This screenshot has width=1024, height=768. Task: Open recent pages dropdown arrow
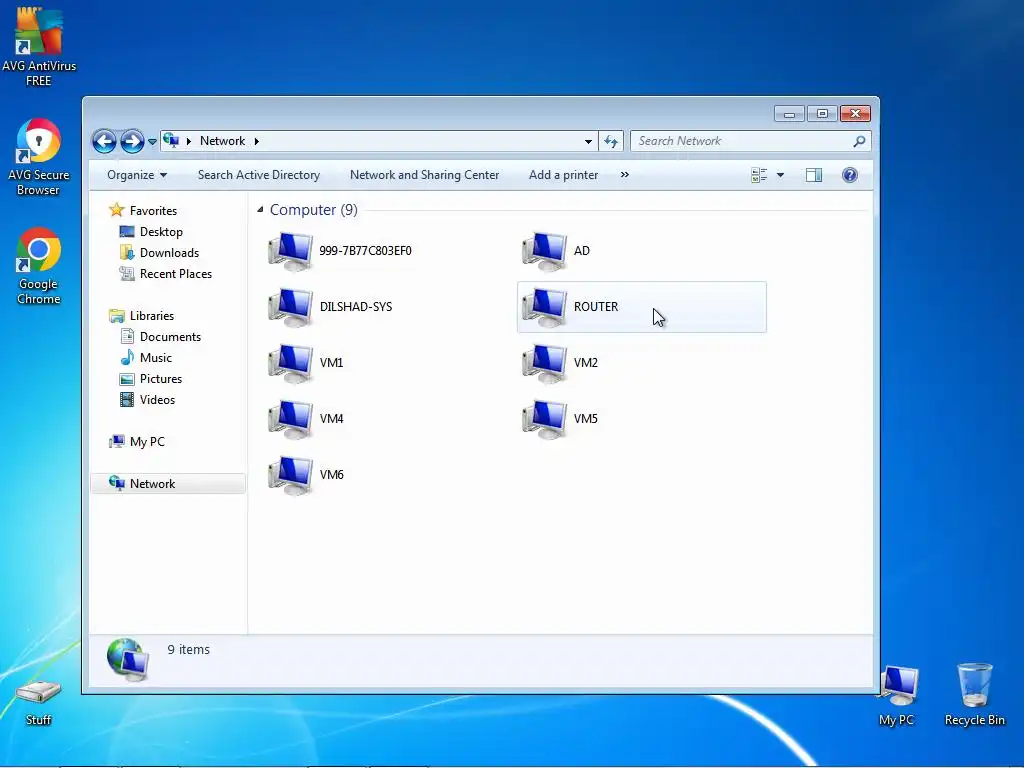point(152,141)
